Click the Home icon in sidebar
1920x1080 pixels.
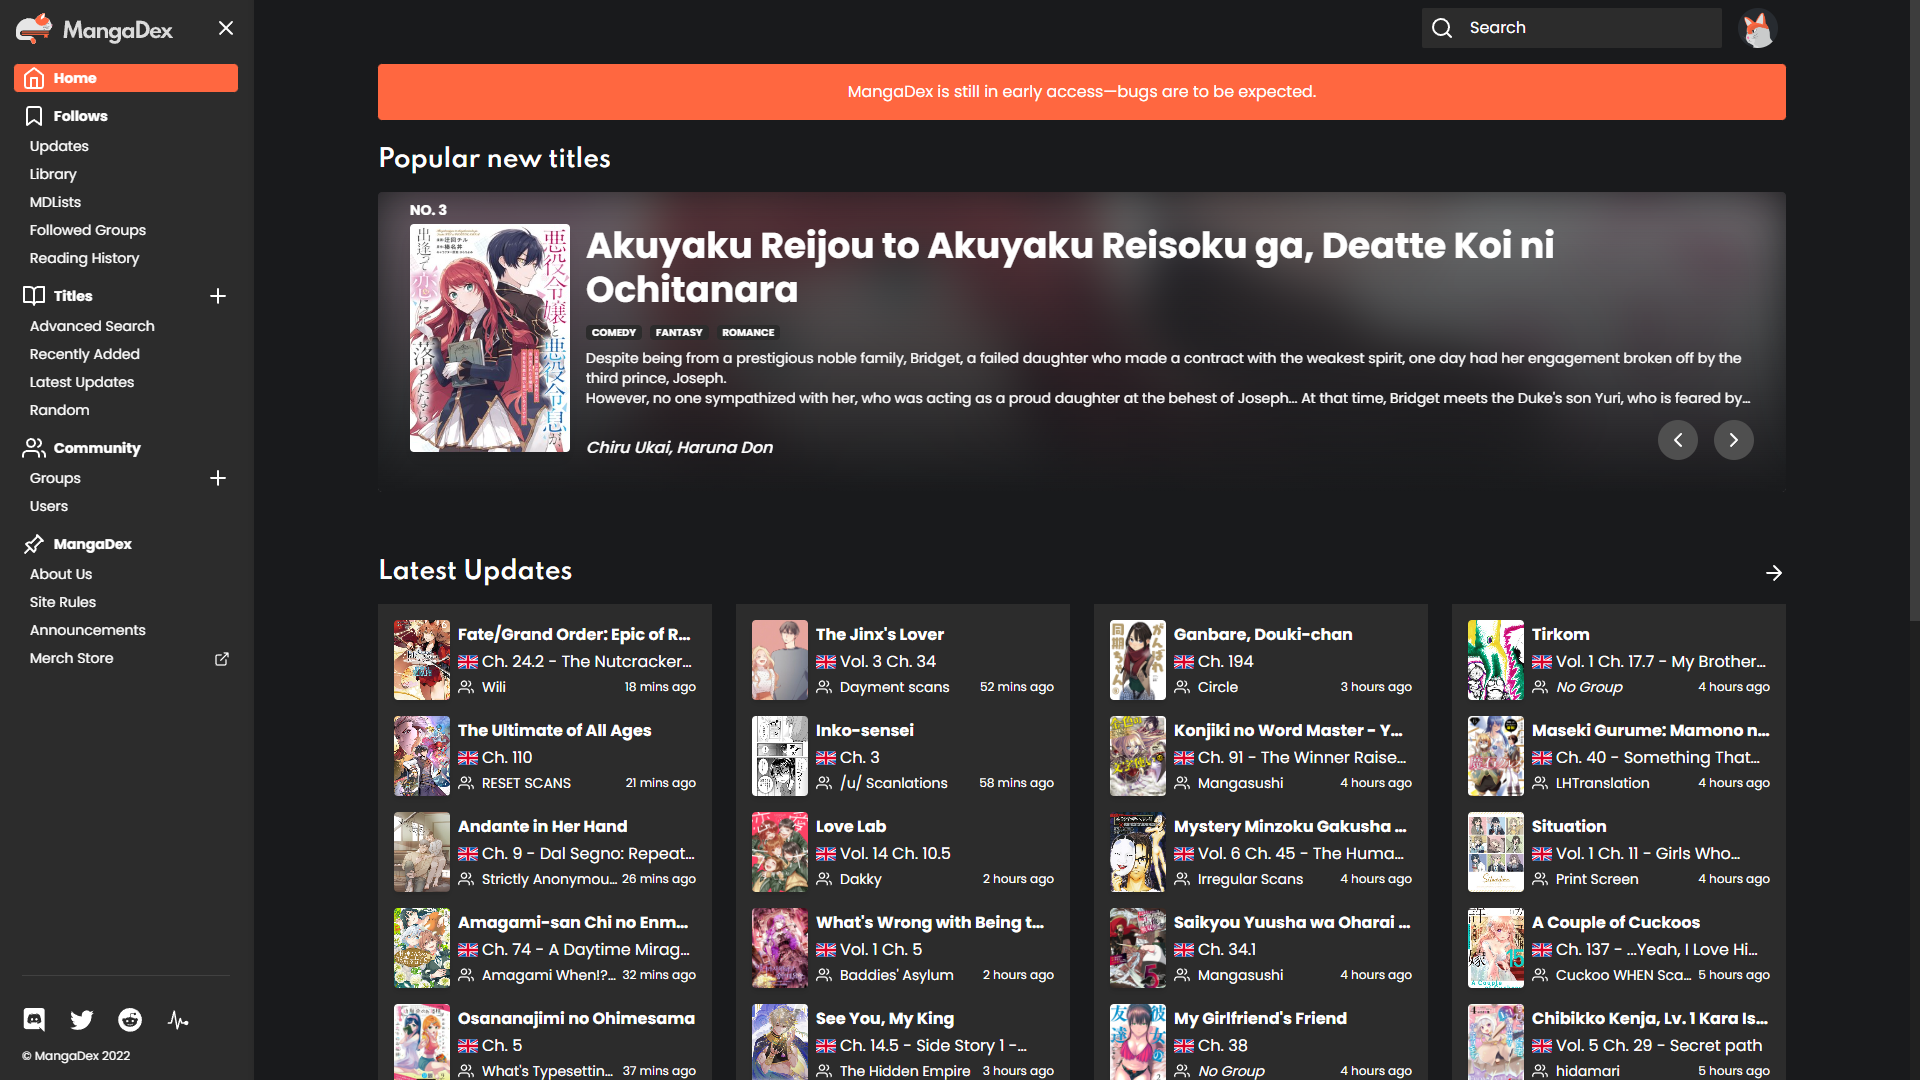coord(34,78)
